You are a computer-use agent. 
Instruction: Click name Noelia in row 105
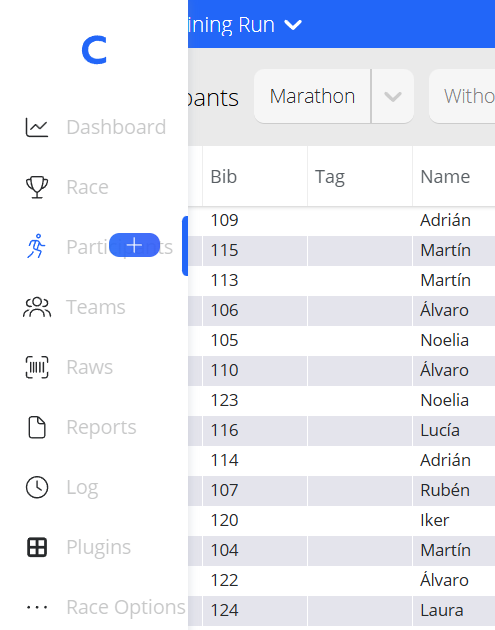coord(444,341)
